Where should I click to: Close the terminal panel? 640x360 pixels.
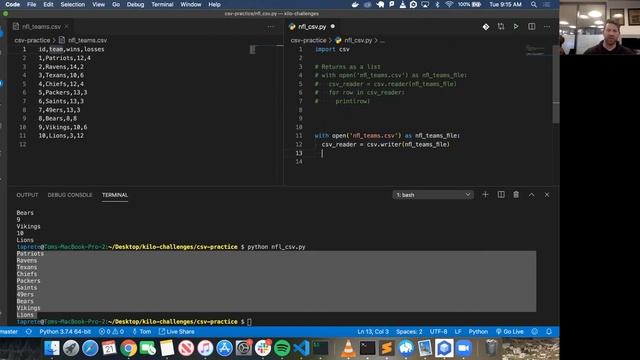(547, 195)
